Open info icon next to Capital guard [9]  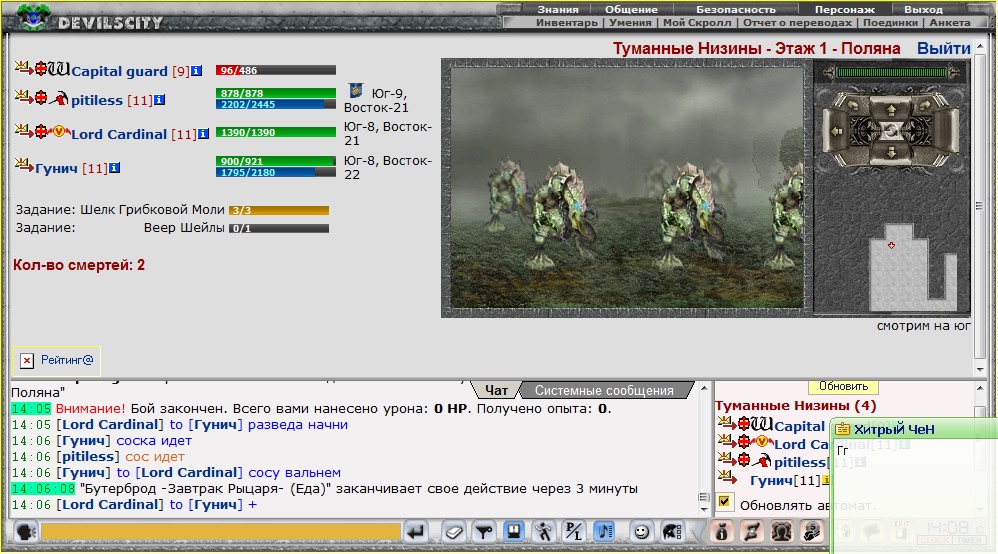[197, 71]
